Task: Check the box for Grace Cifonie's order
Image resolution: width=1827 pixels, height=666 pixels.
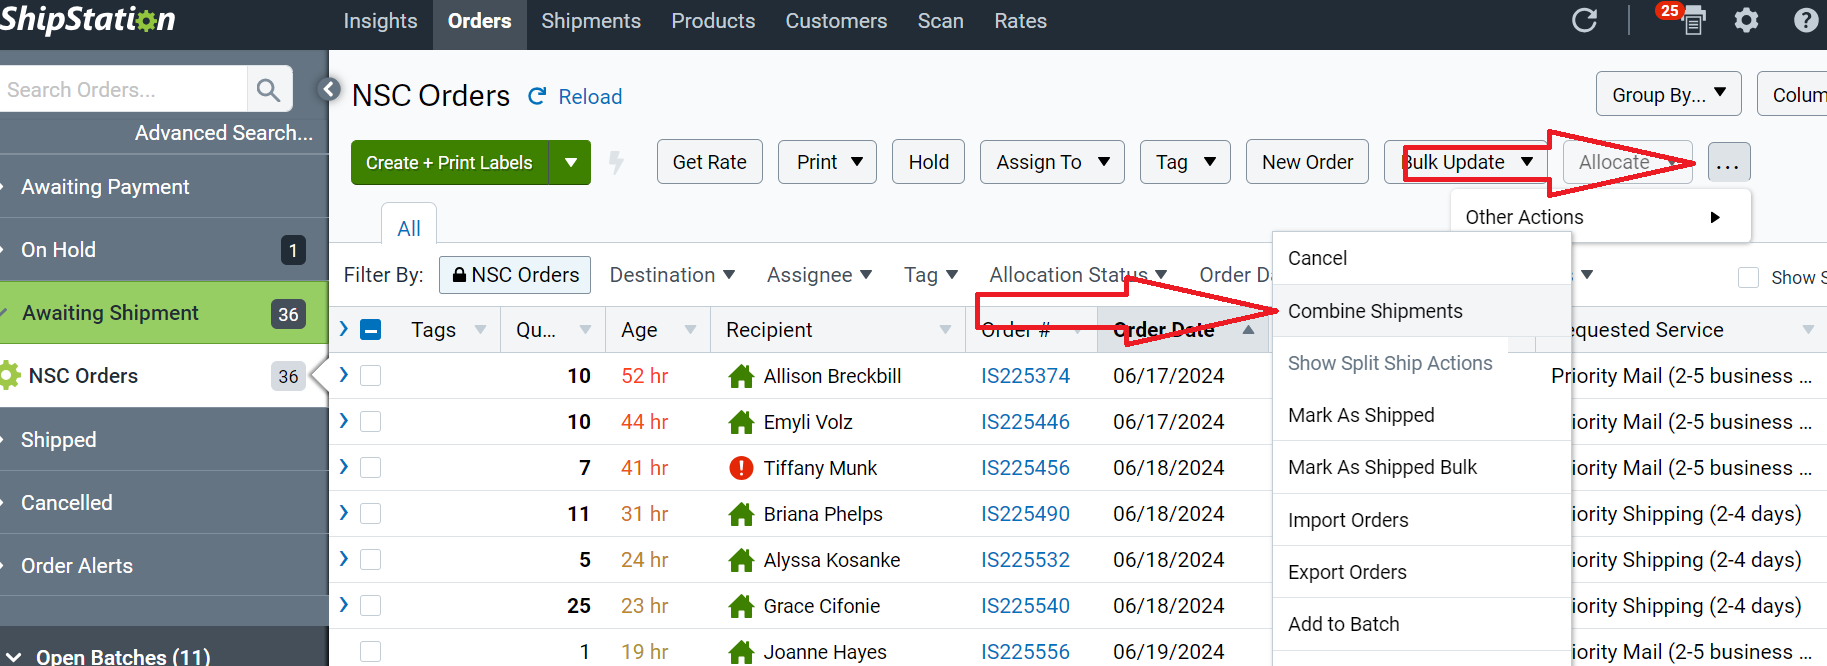Action: (x=370, y=606)
